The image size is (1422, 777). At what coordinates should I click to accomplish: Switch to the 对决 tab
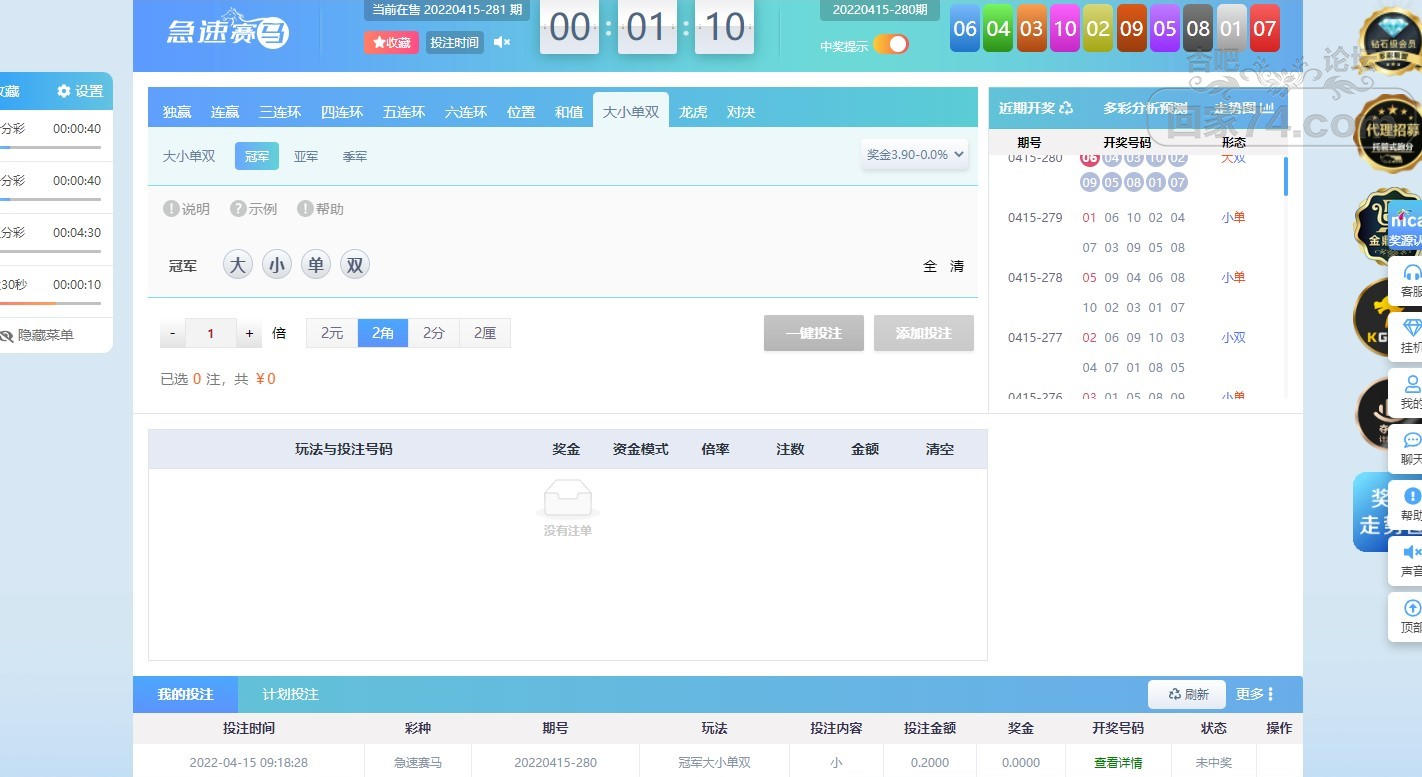pos(741,112)
